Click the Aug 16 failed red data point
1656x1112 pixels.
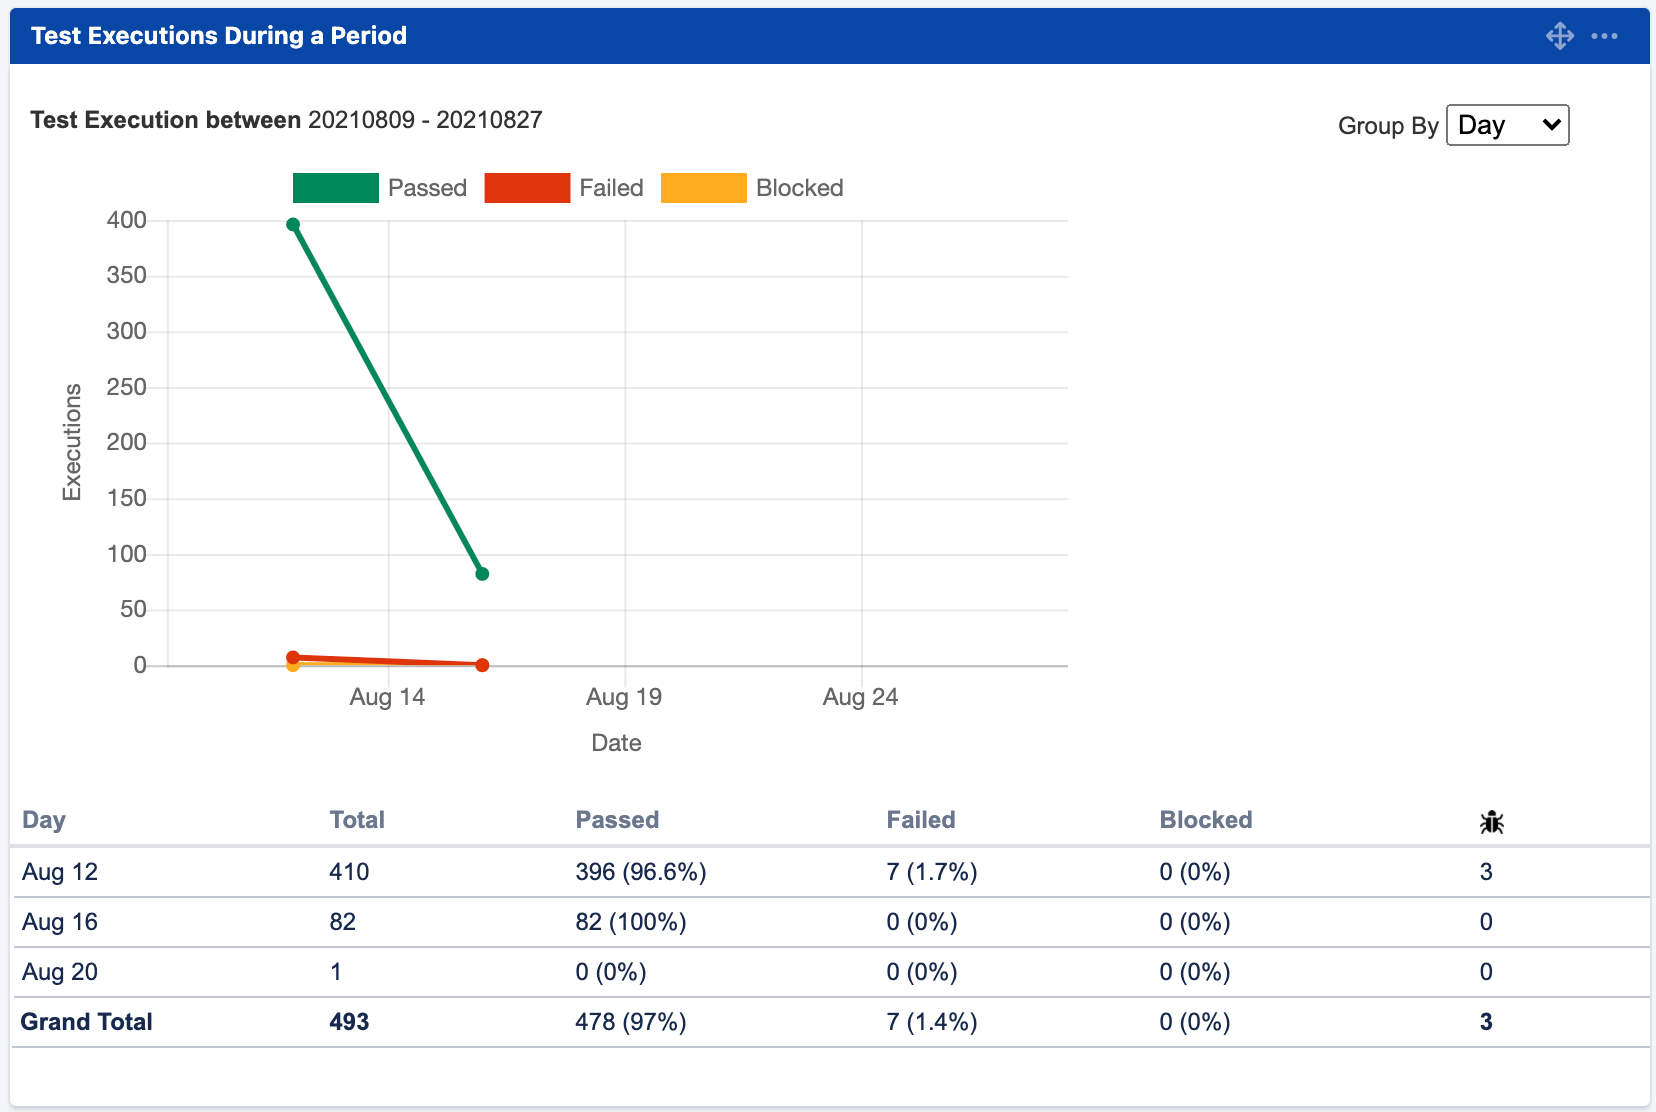[x=482, y=665]
